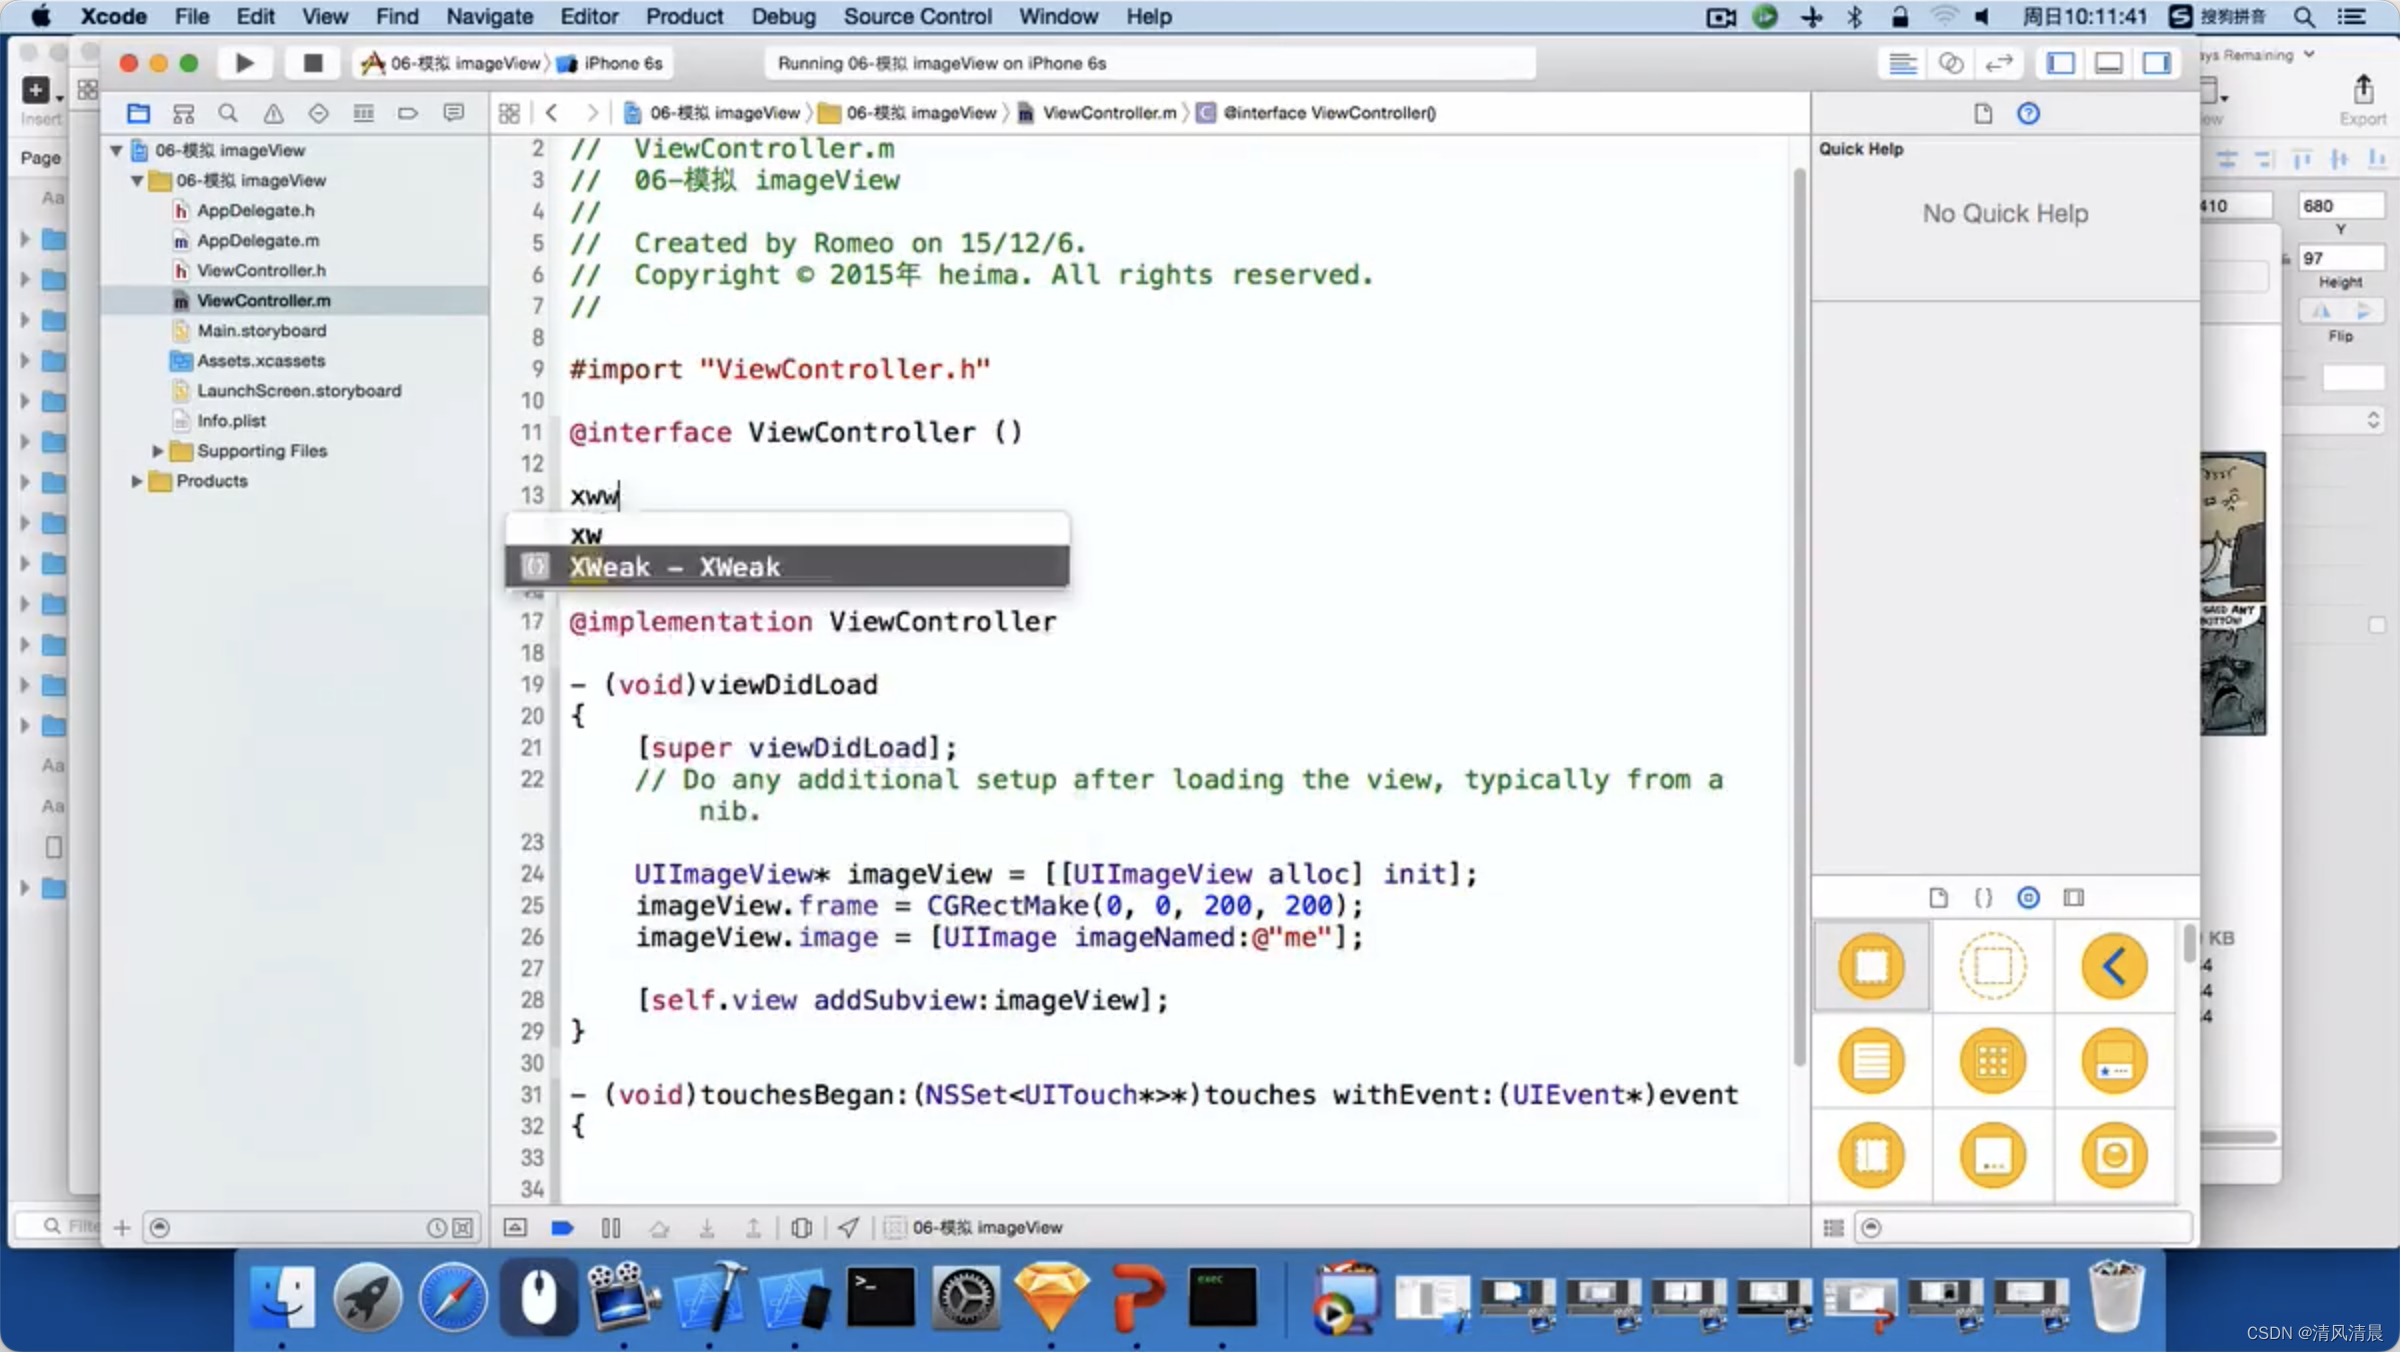Open the Source Control menu
This screenshot has width=2400, height=1352.
(917, 16)
